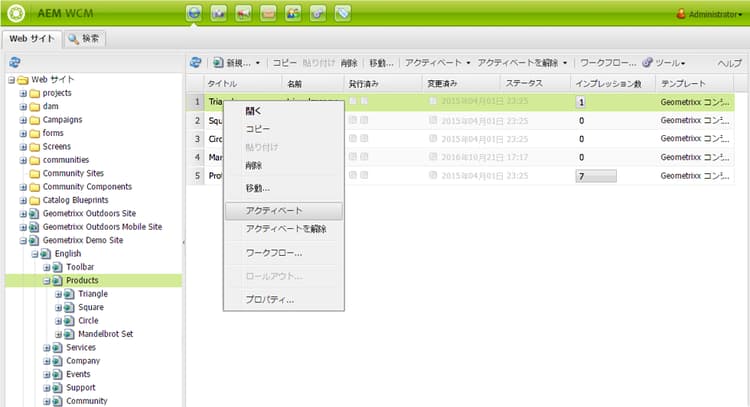Choose ワークフロー... in the context menu

pos(284,253)
